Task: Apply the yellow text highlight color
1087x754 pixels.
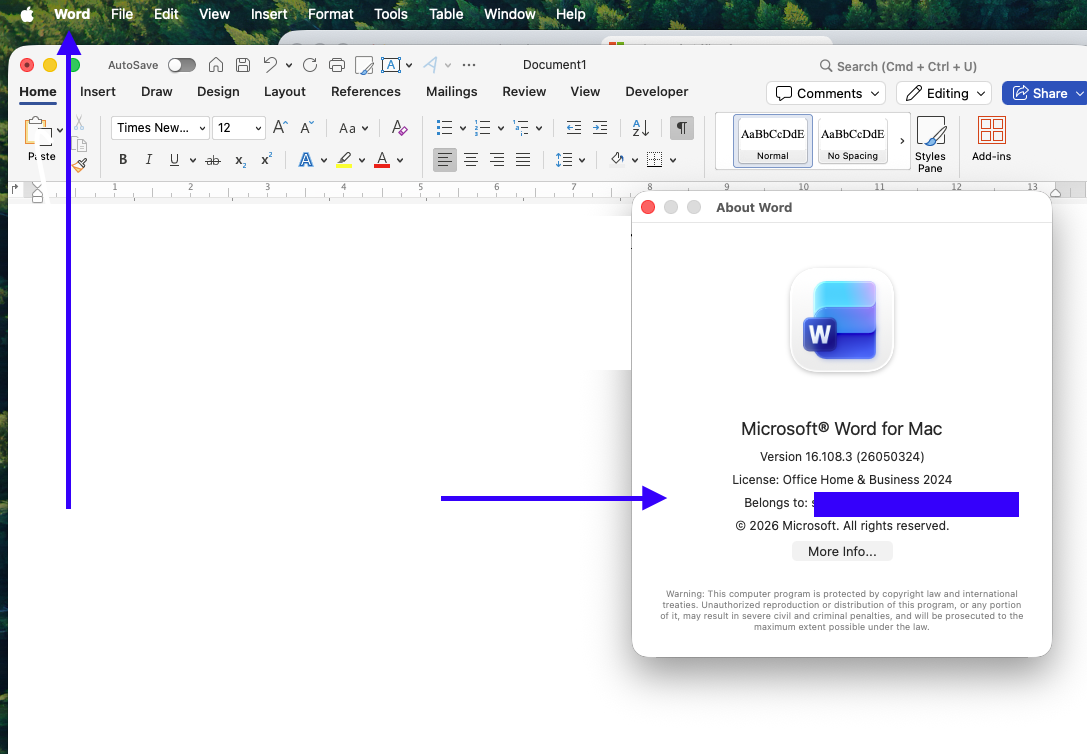Action: click(x=344, y=160)
